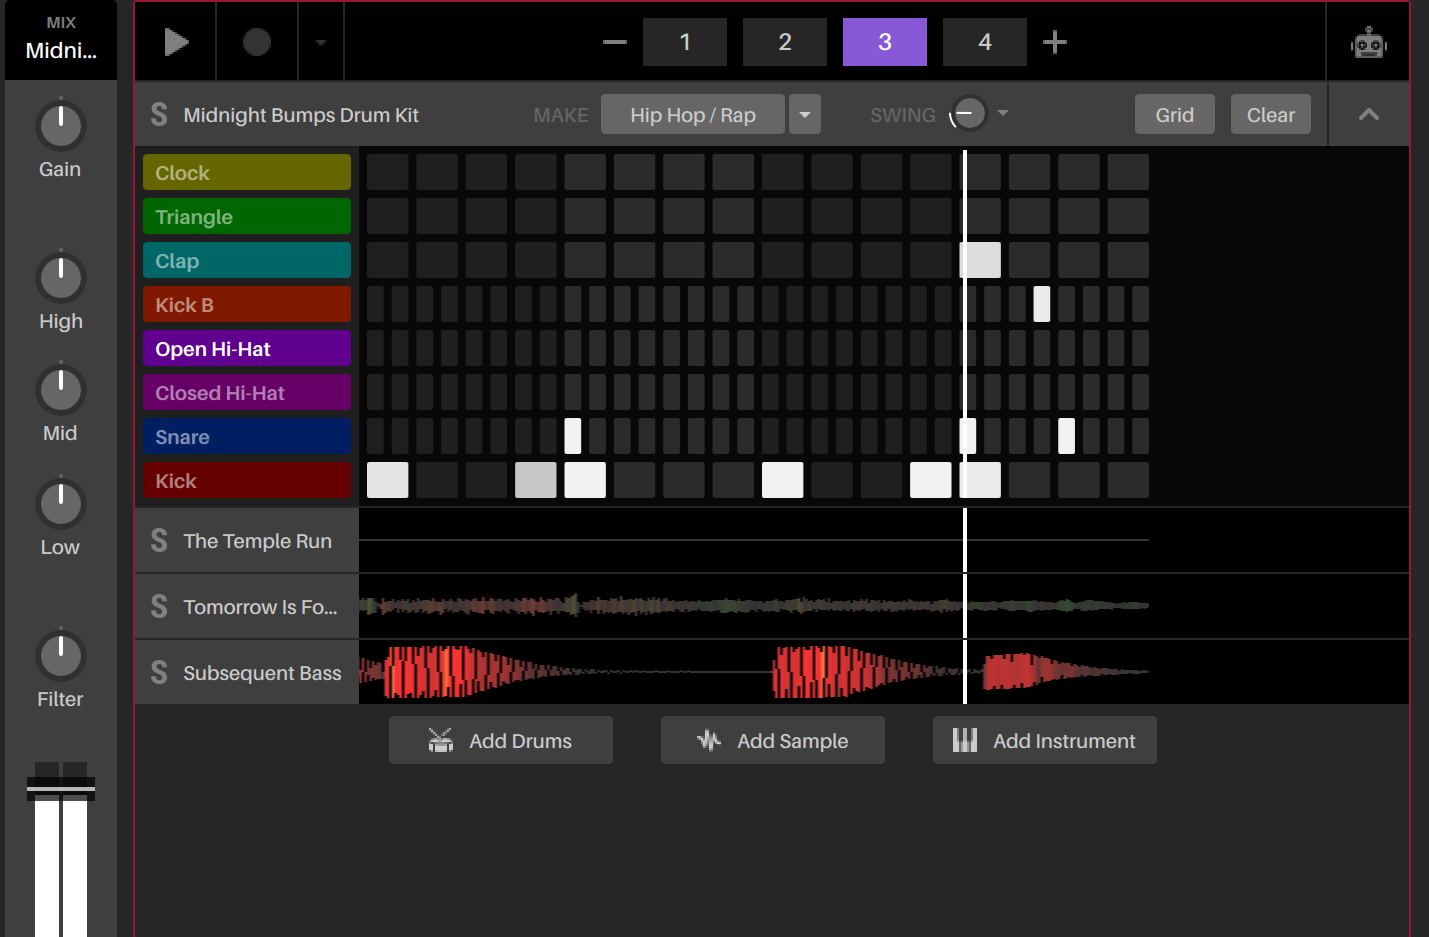Click the mixer volume fader handle
The image size is (1429, 937).
tap(61, 789)
